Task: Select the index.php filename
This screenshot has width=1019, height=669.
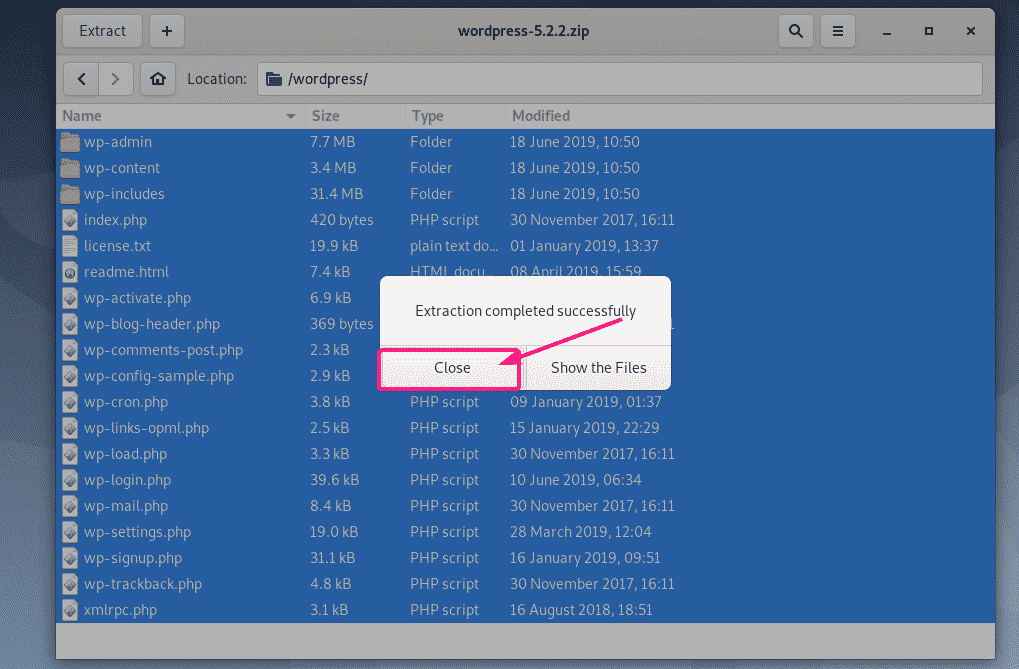Action: point(115,220)
